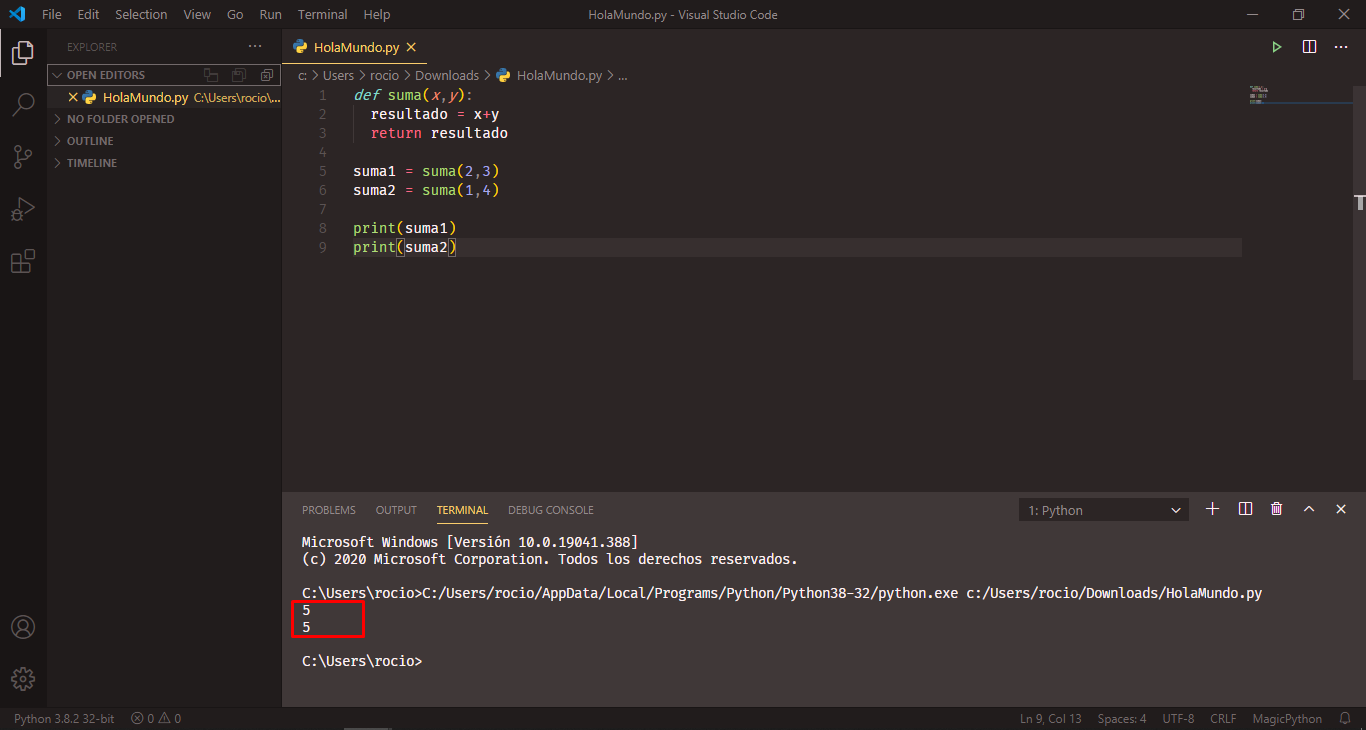Select HolaMundo.py in Open Editors list
1366x730 pixels.
click(145, 98)
